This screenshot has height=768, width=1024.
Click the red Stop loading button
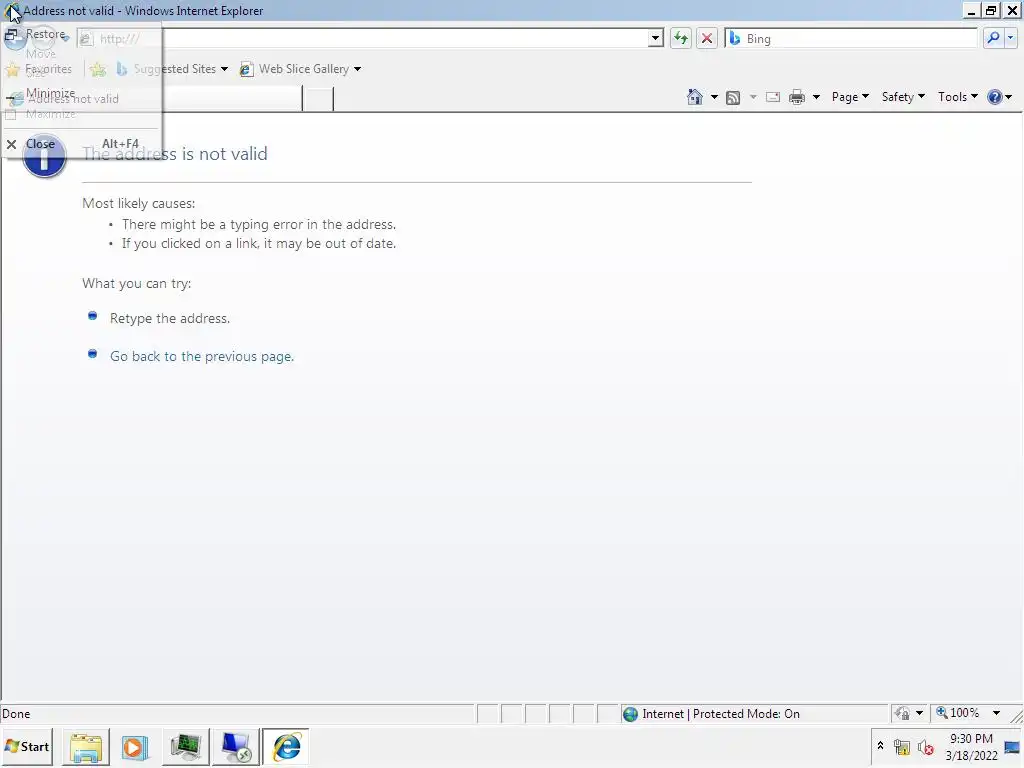pos(707,39)
